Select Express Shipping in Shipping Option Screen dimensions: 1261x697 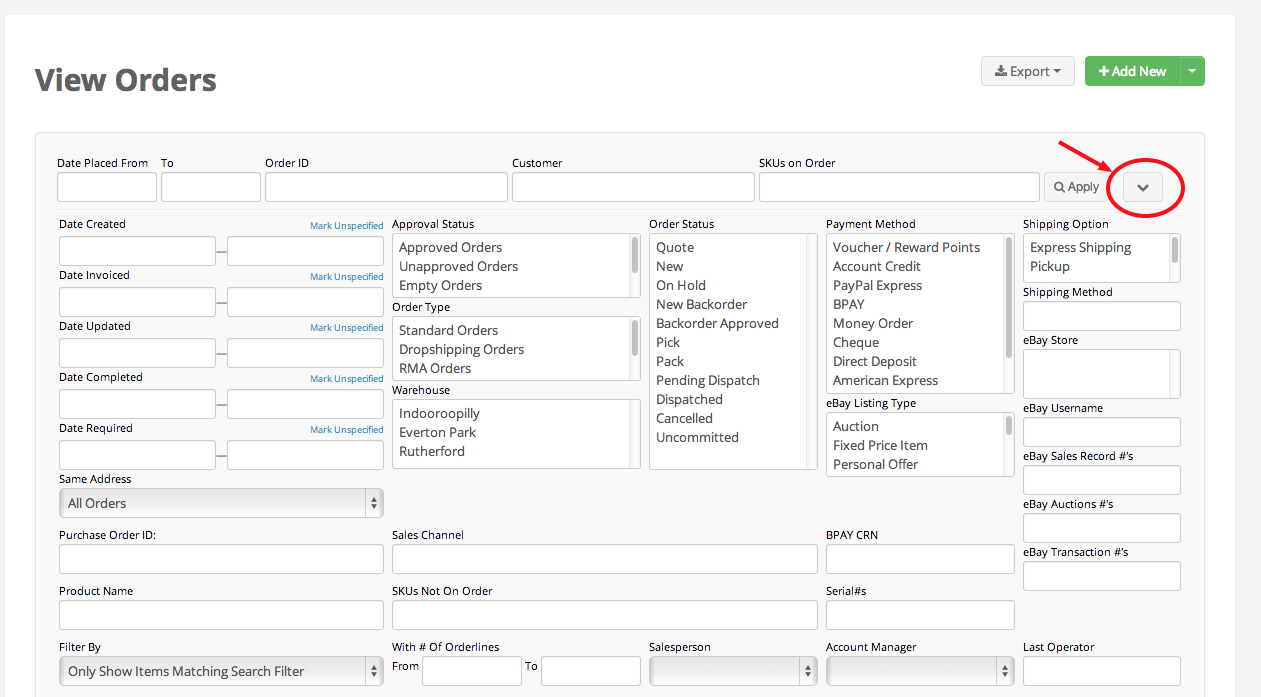pyautogui.click(x=1081, y=247)
